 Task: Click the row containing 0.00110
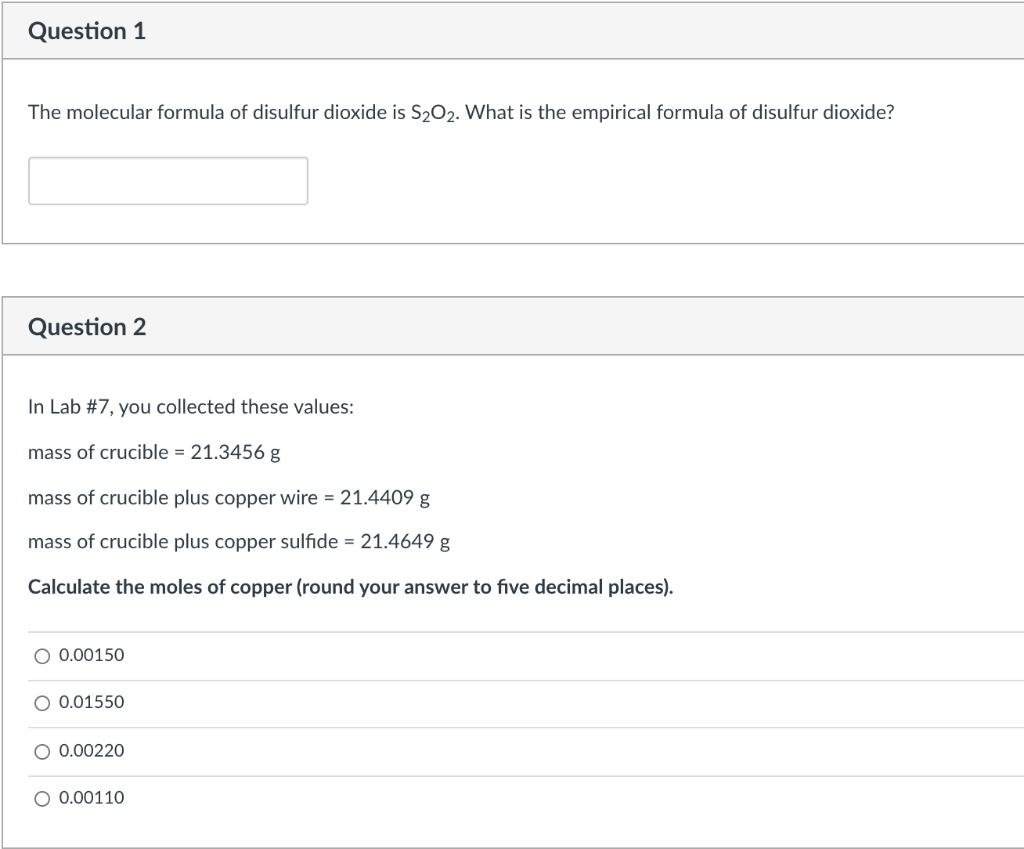400,798
